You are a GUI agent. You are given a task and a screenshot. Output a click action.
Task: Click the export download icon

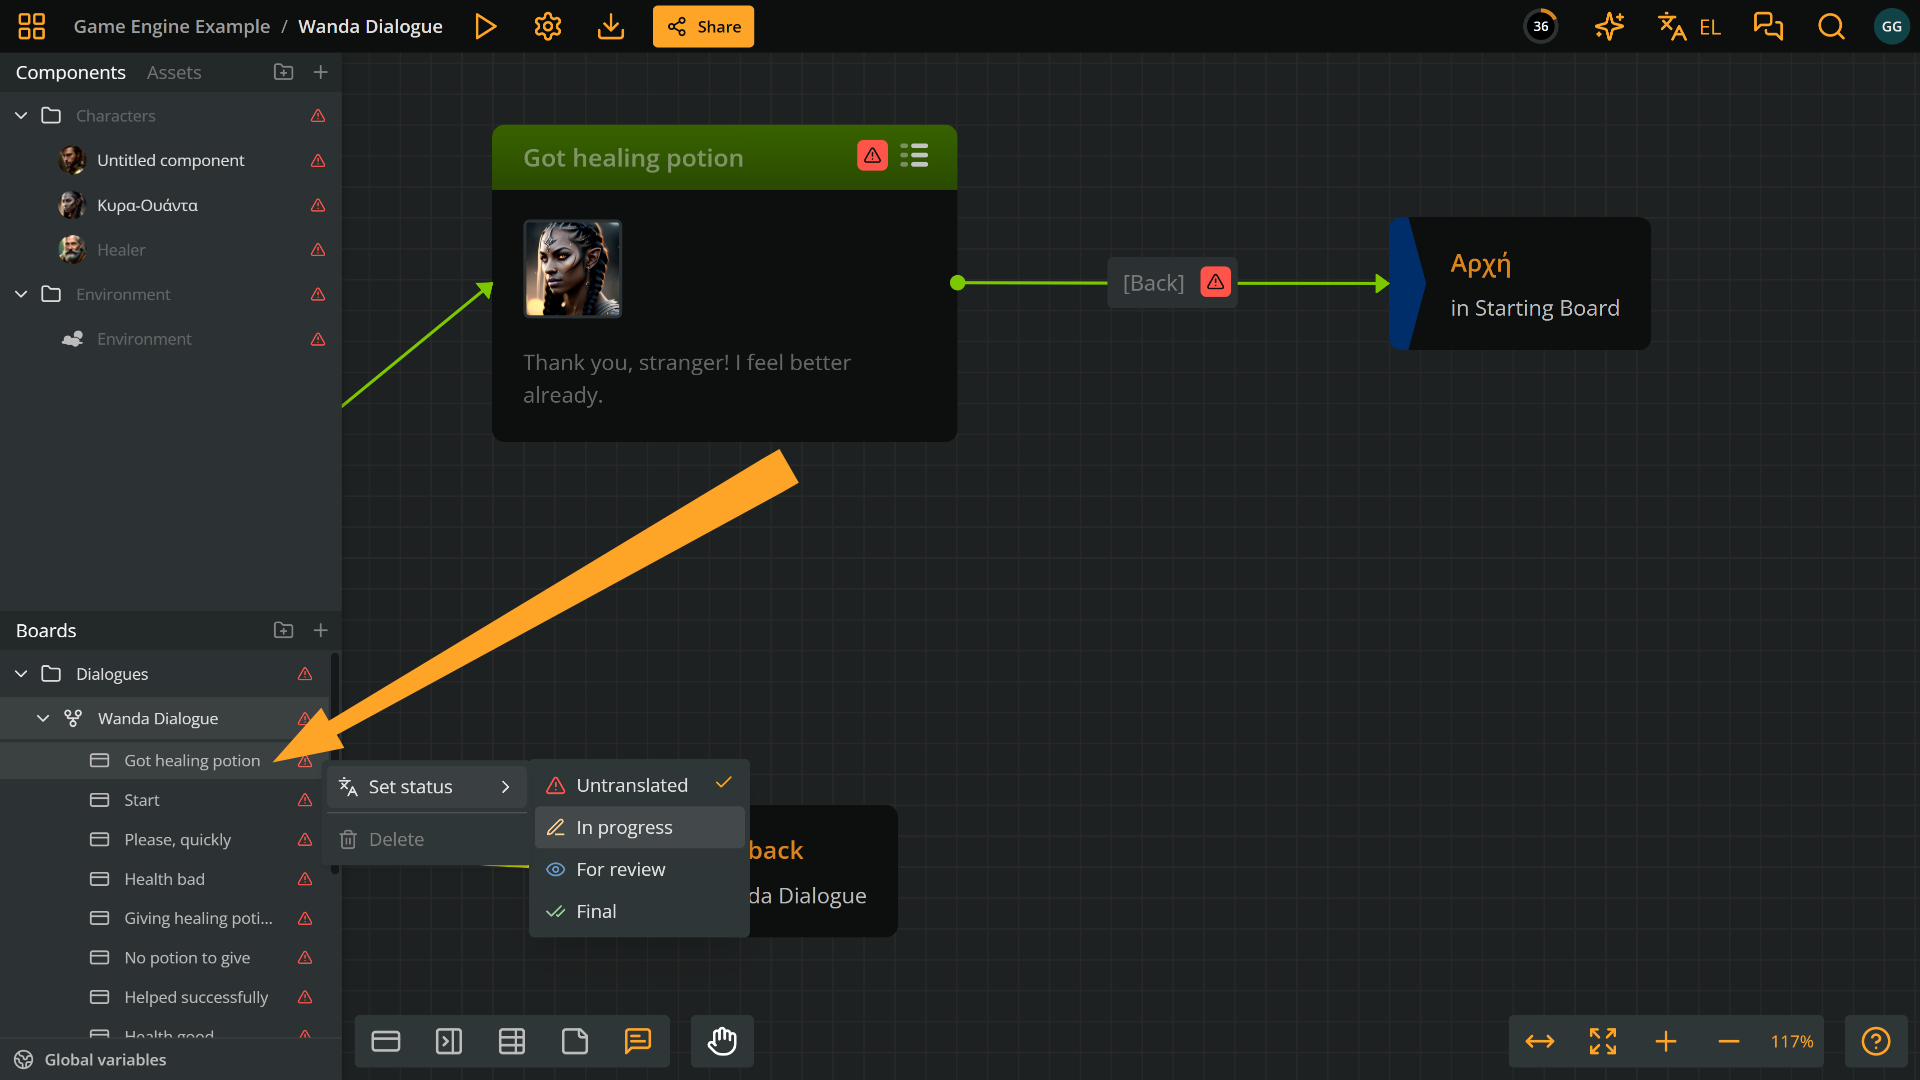[x=610, y=27]
